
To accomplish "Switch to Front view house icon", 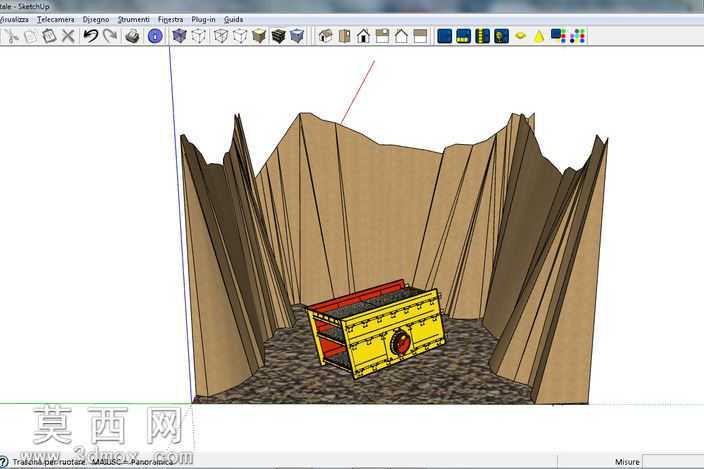I will 363,36.
